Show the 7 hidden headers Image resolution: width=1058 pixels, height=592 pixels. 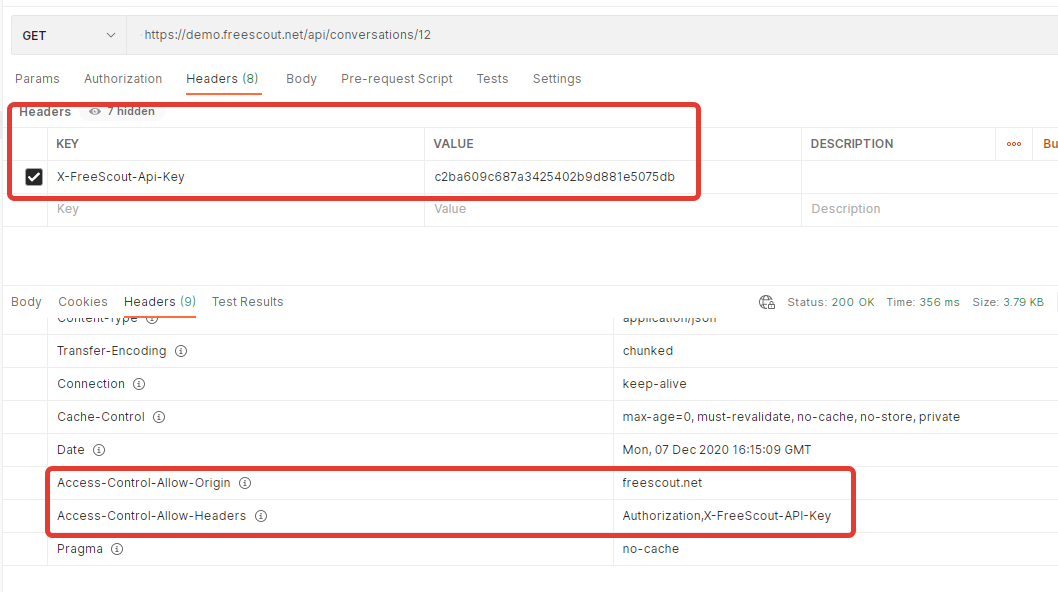pyautogui.click(x=122, y=111)
